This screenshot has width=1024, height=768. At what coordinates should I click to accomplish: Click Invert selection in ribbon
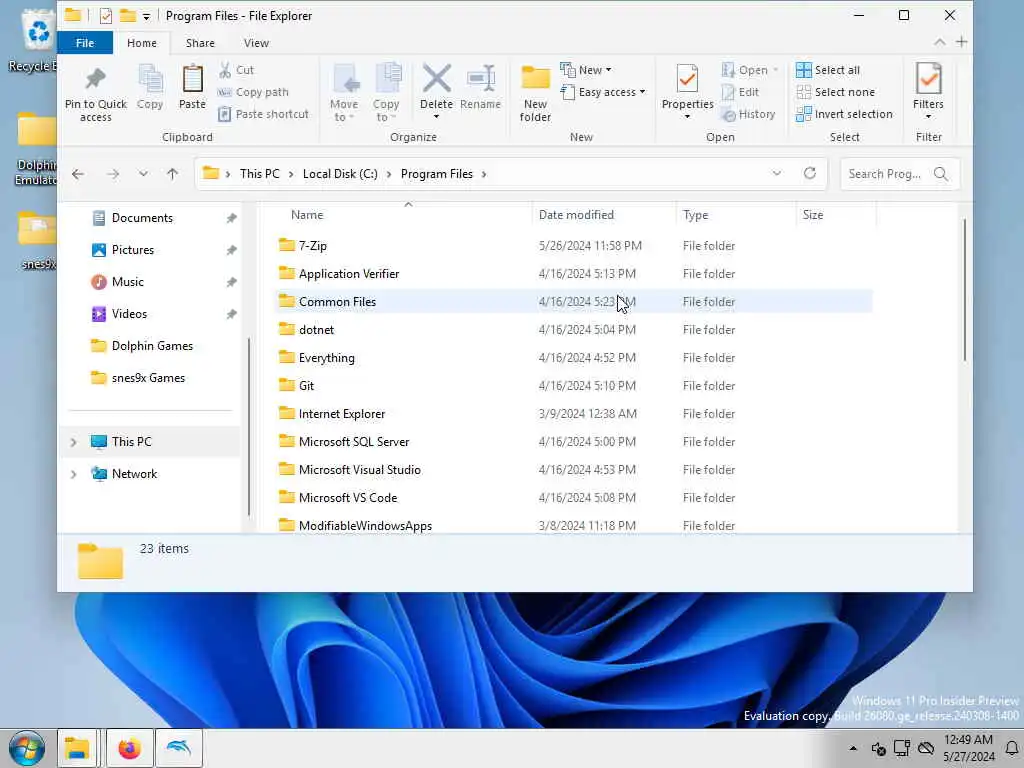tap(844, 114)
